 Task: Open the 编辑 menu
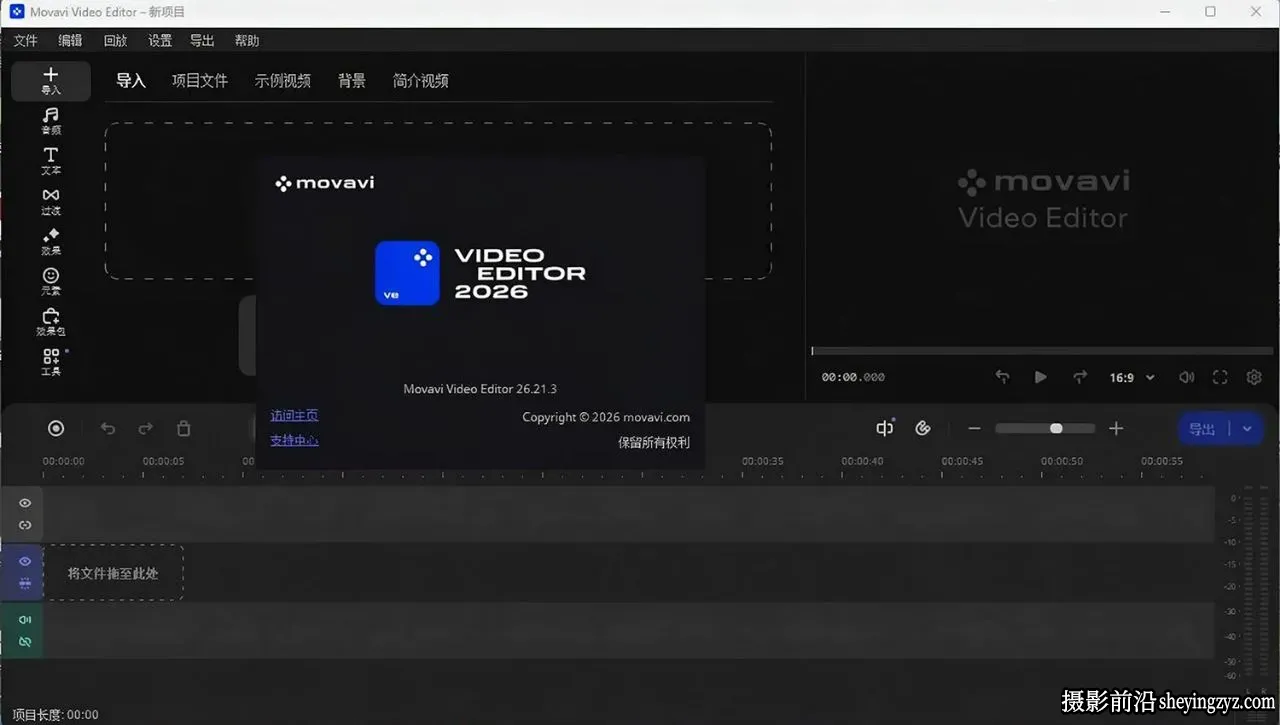70,41
